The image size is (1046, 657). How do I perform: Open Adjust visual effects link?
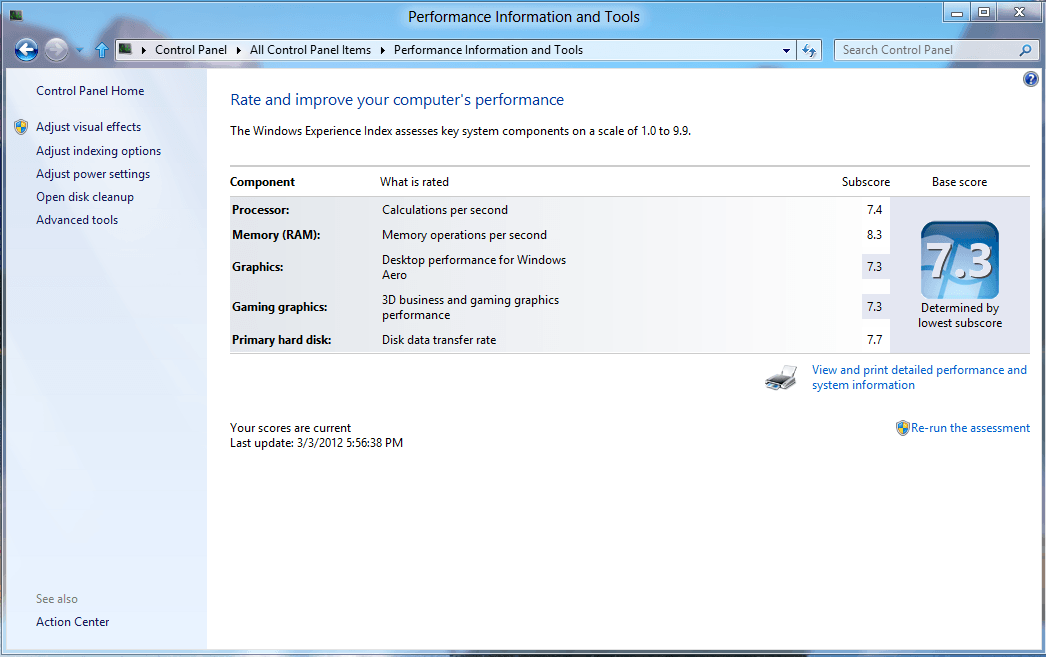pos(89,127)
